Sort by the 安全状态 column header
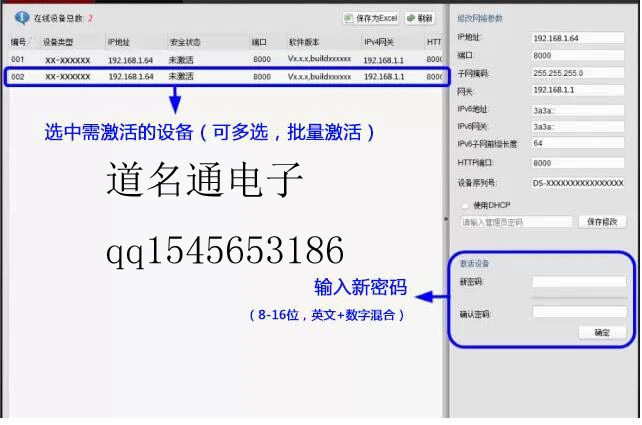The height and width of the screenshot is (425, 642). [185, 42]
